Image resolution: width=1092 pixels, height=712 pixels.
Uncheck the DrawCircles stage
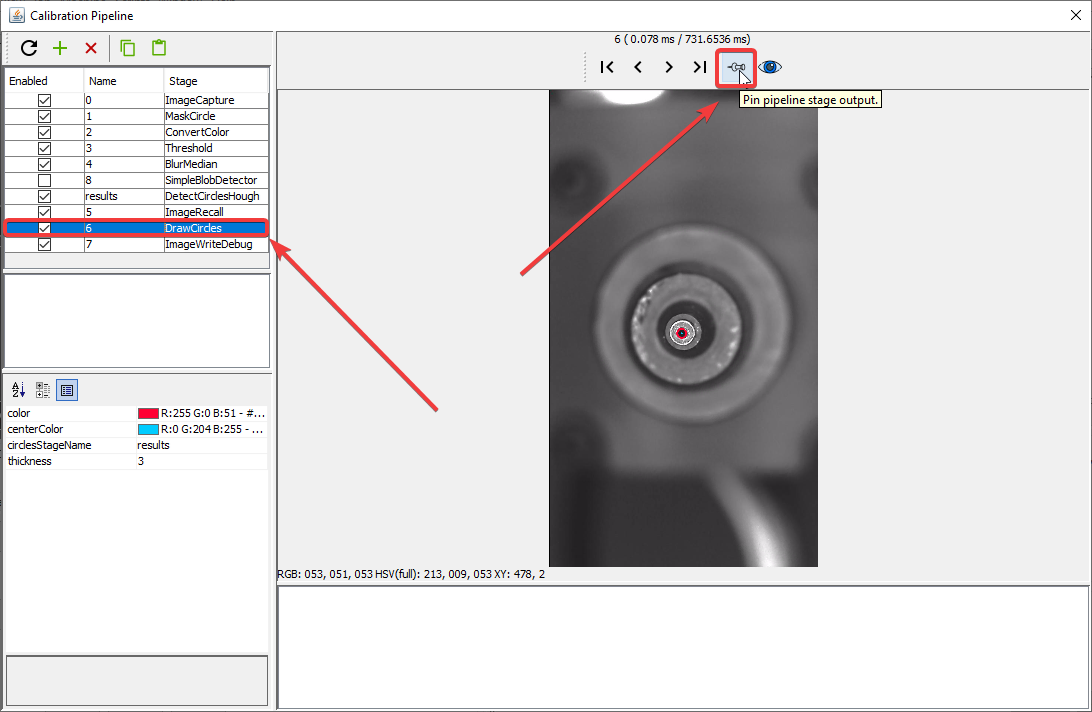[x=45, y=229]
